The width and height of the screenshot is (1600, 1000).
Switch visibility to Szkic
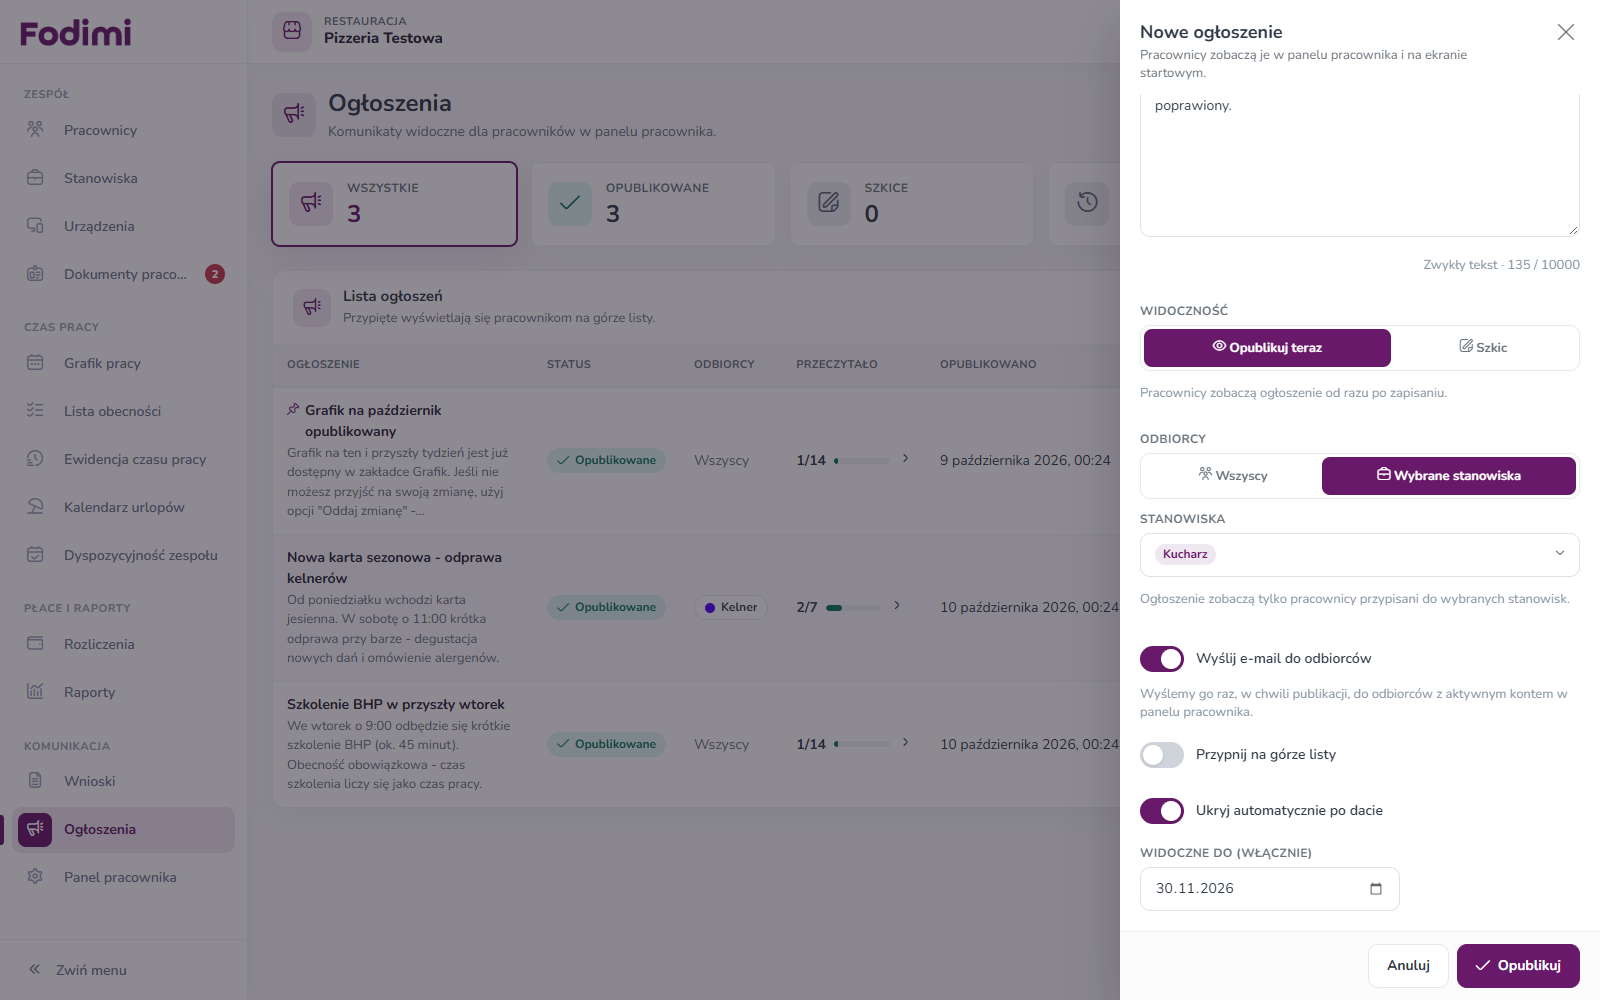(x=1483, y=348)
